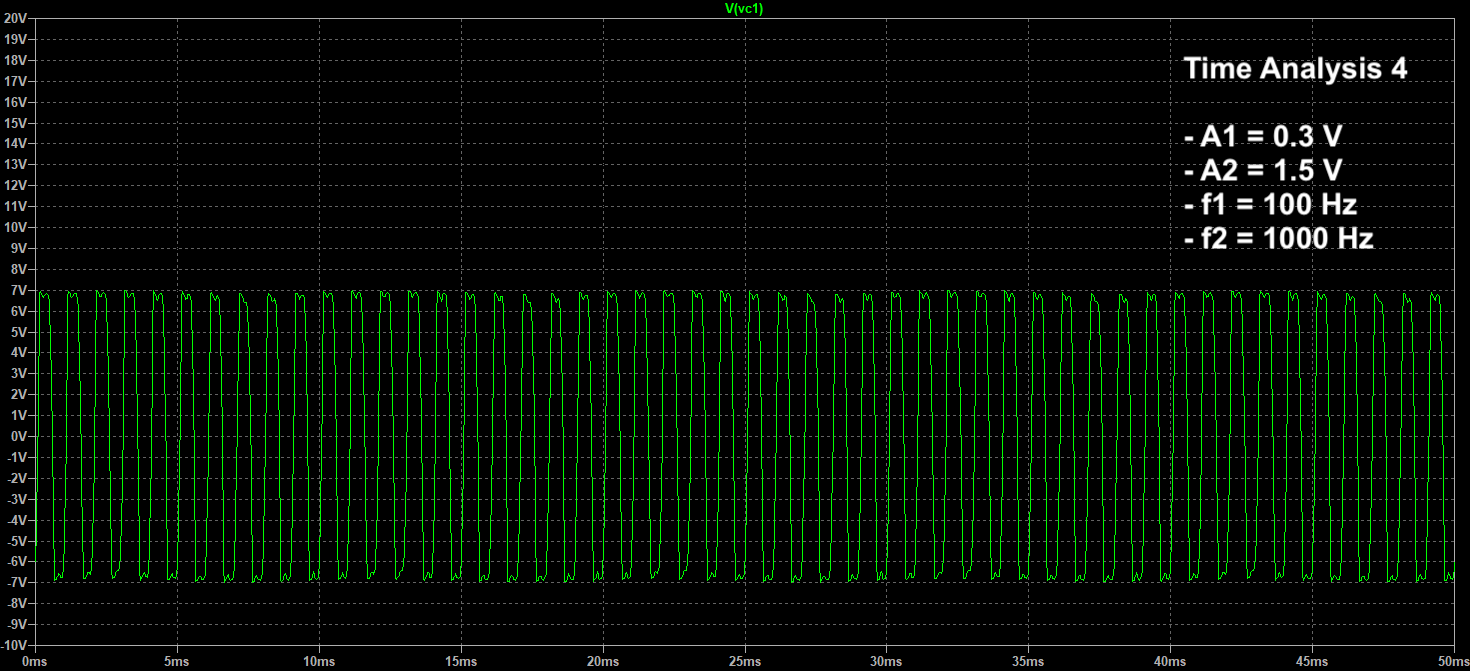
Task: Click the -5V voltage axis label
Action: pos(17,540)
